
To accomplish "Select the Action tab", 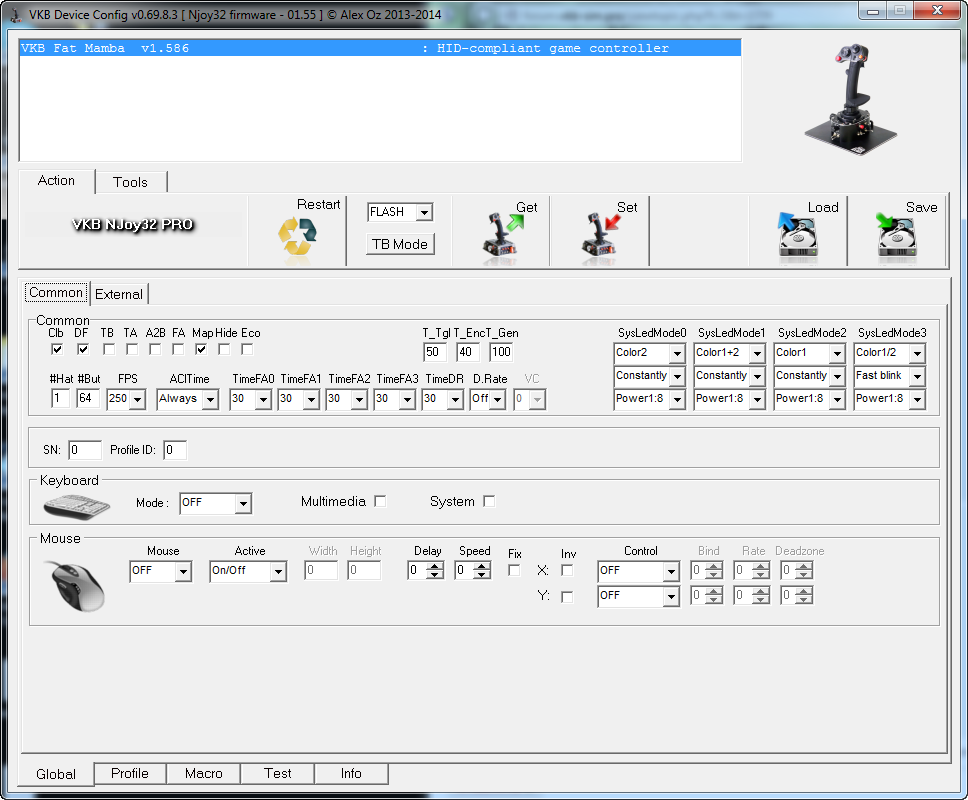I will click(x=56, y=181).
